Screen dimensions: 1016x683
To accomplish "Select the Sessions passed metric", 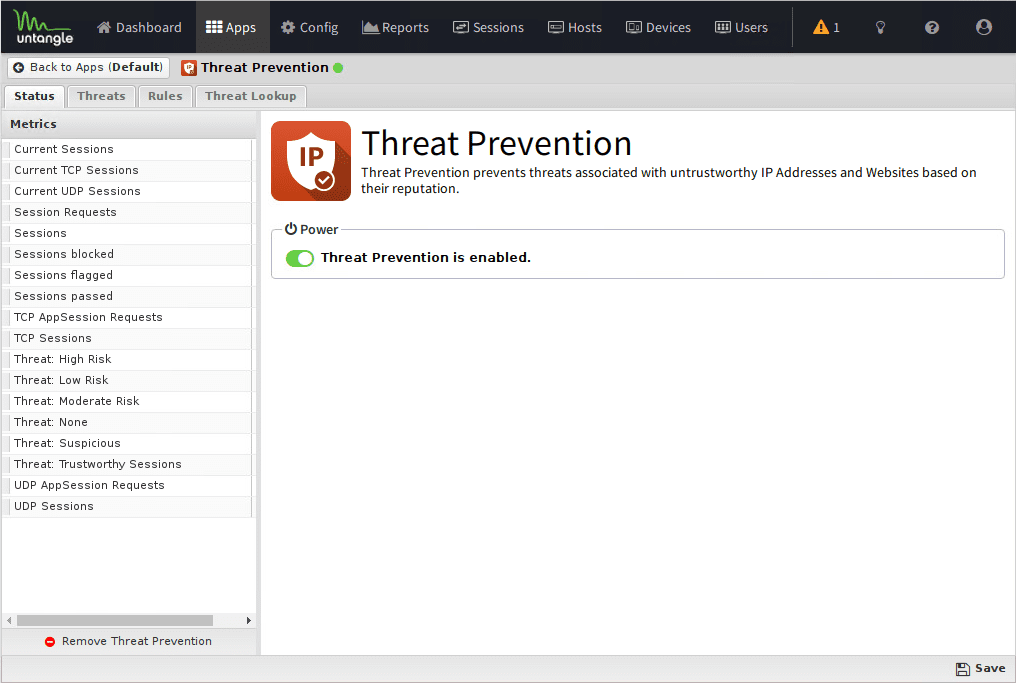I will 128,296.
